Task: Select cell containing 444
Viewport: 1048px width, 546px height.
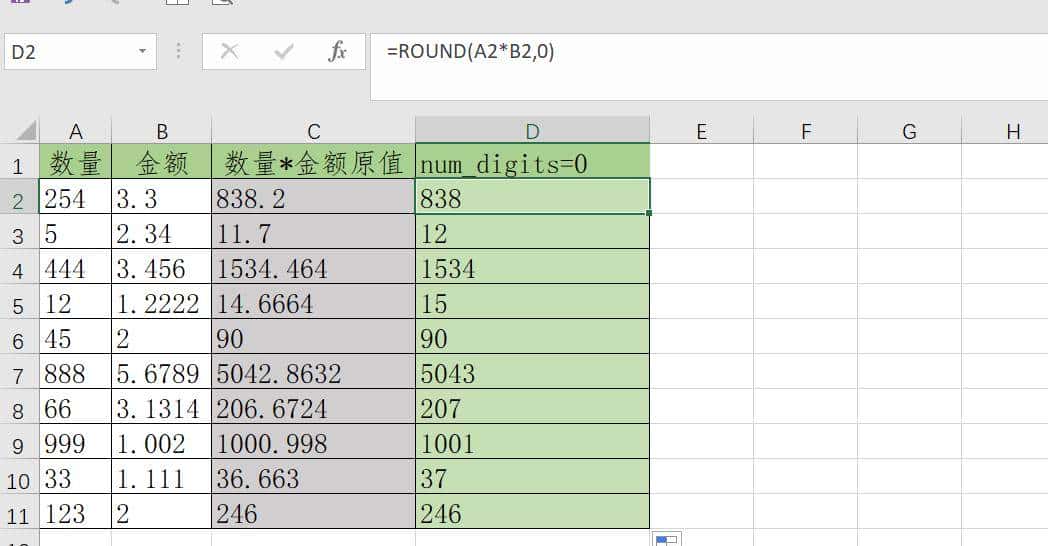Action: [x=76, y=267]
